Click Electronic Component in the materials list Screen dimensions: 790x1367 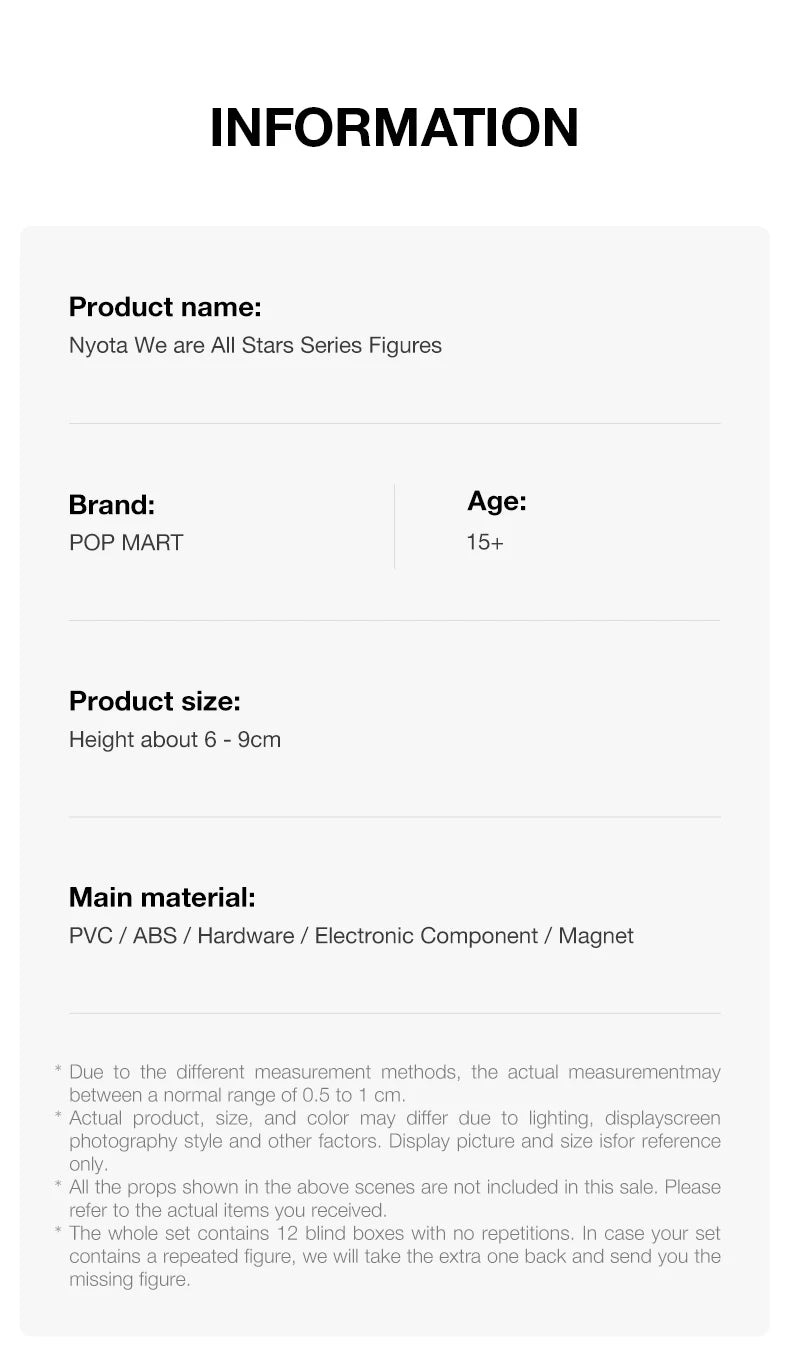[427, 936]
